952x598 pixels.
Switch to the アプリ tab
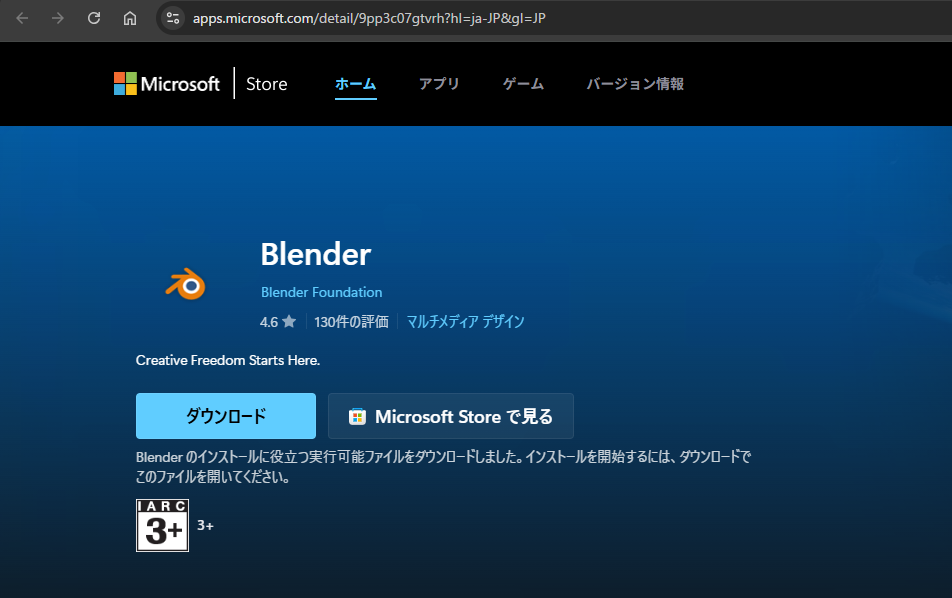tap(439, 84)
